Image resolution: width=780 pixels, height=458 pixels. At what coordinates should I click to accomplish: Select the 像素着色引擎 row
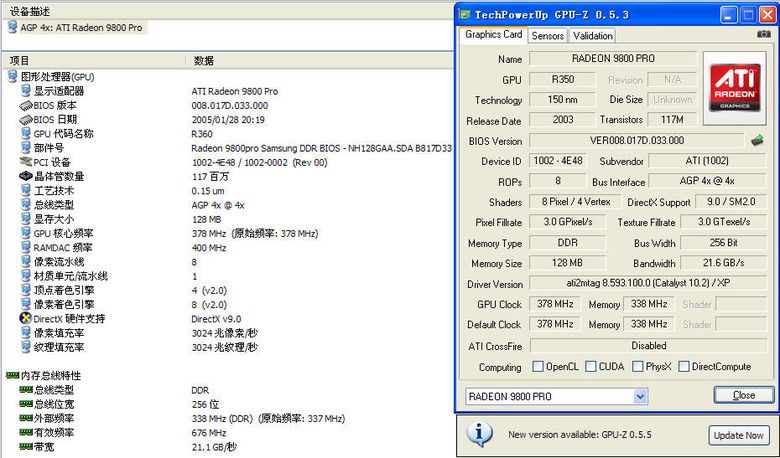(x=227, y=304)
